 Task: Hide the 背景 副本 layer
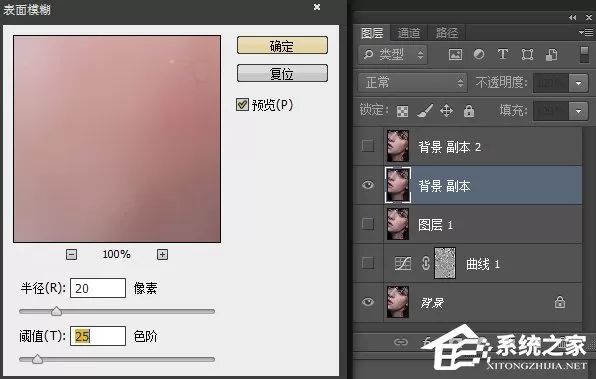[368, 185]
